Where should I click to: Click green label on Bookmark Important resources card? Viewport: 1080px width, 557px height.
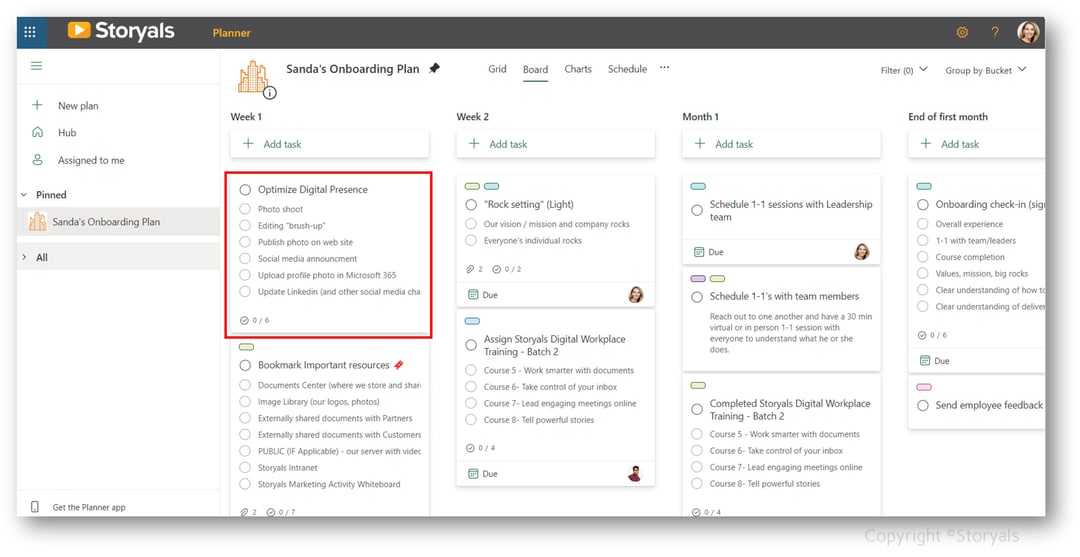point(246,347)
